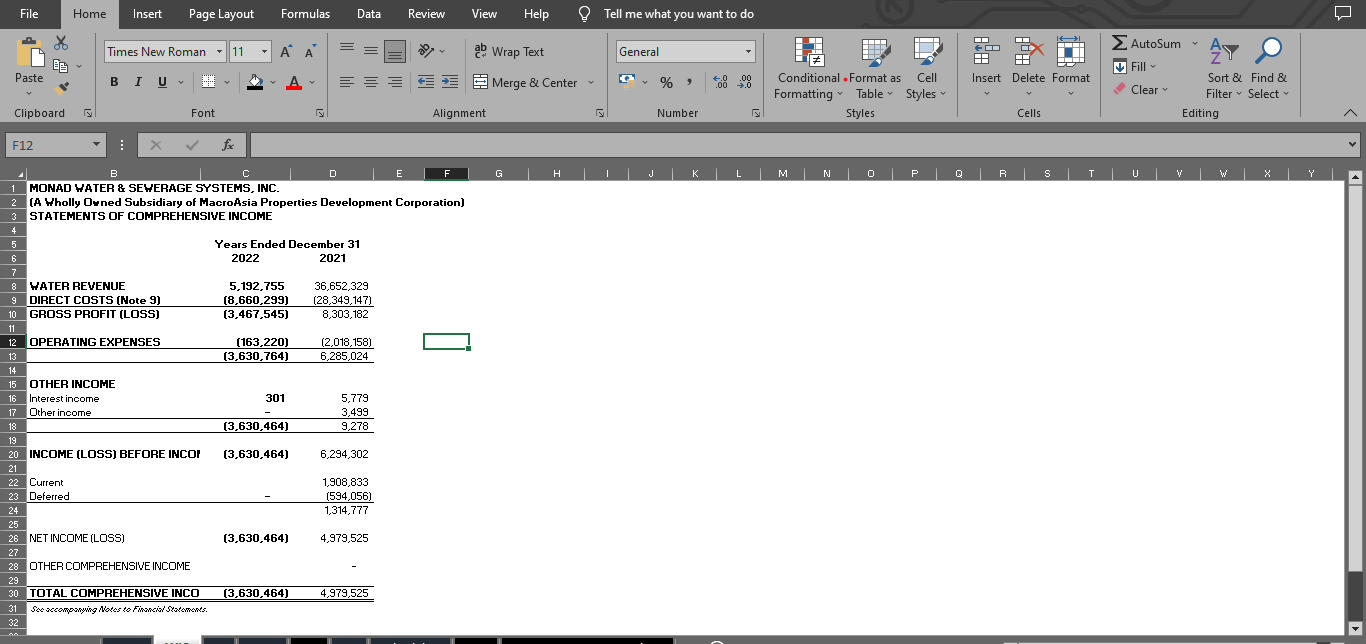Click the Paste clipboard icon

(x=29, y=55)
